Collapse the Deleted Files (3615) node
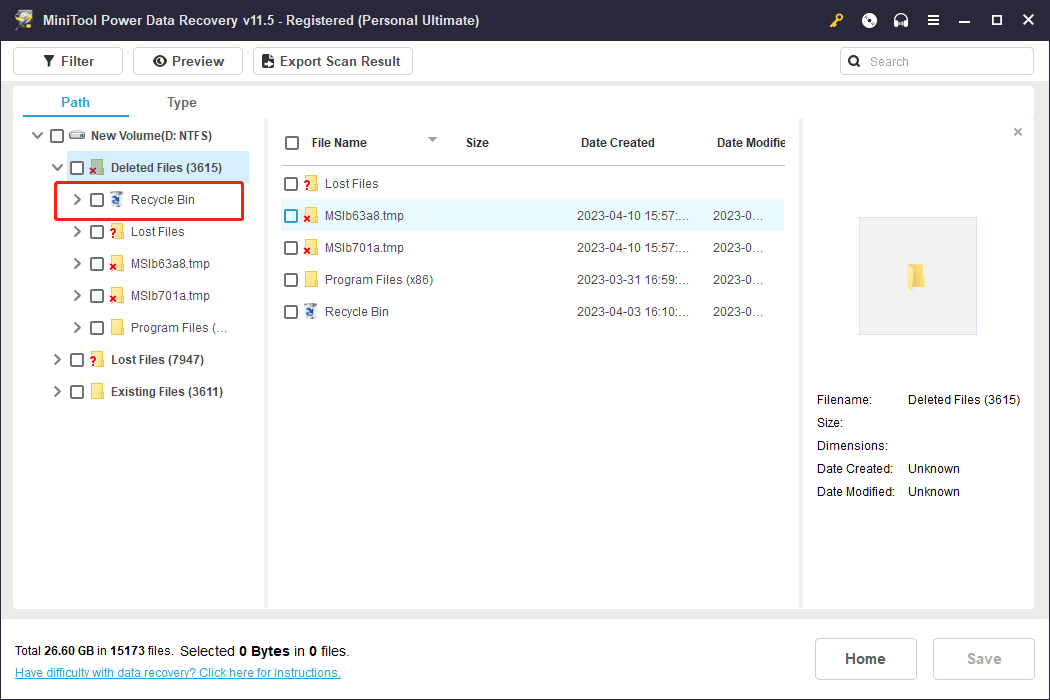Screen dimensions: 1050x700 click(x=58, y=167)
